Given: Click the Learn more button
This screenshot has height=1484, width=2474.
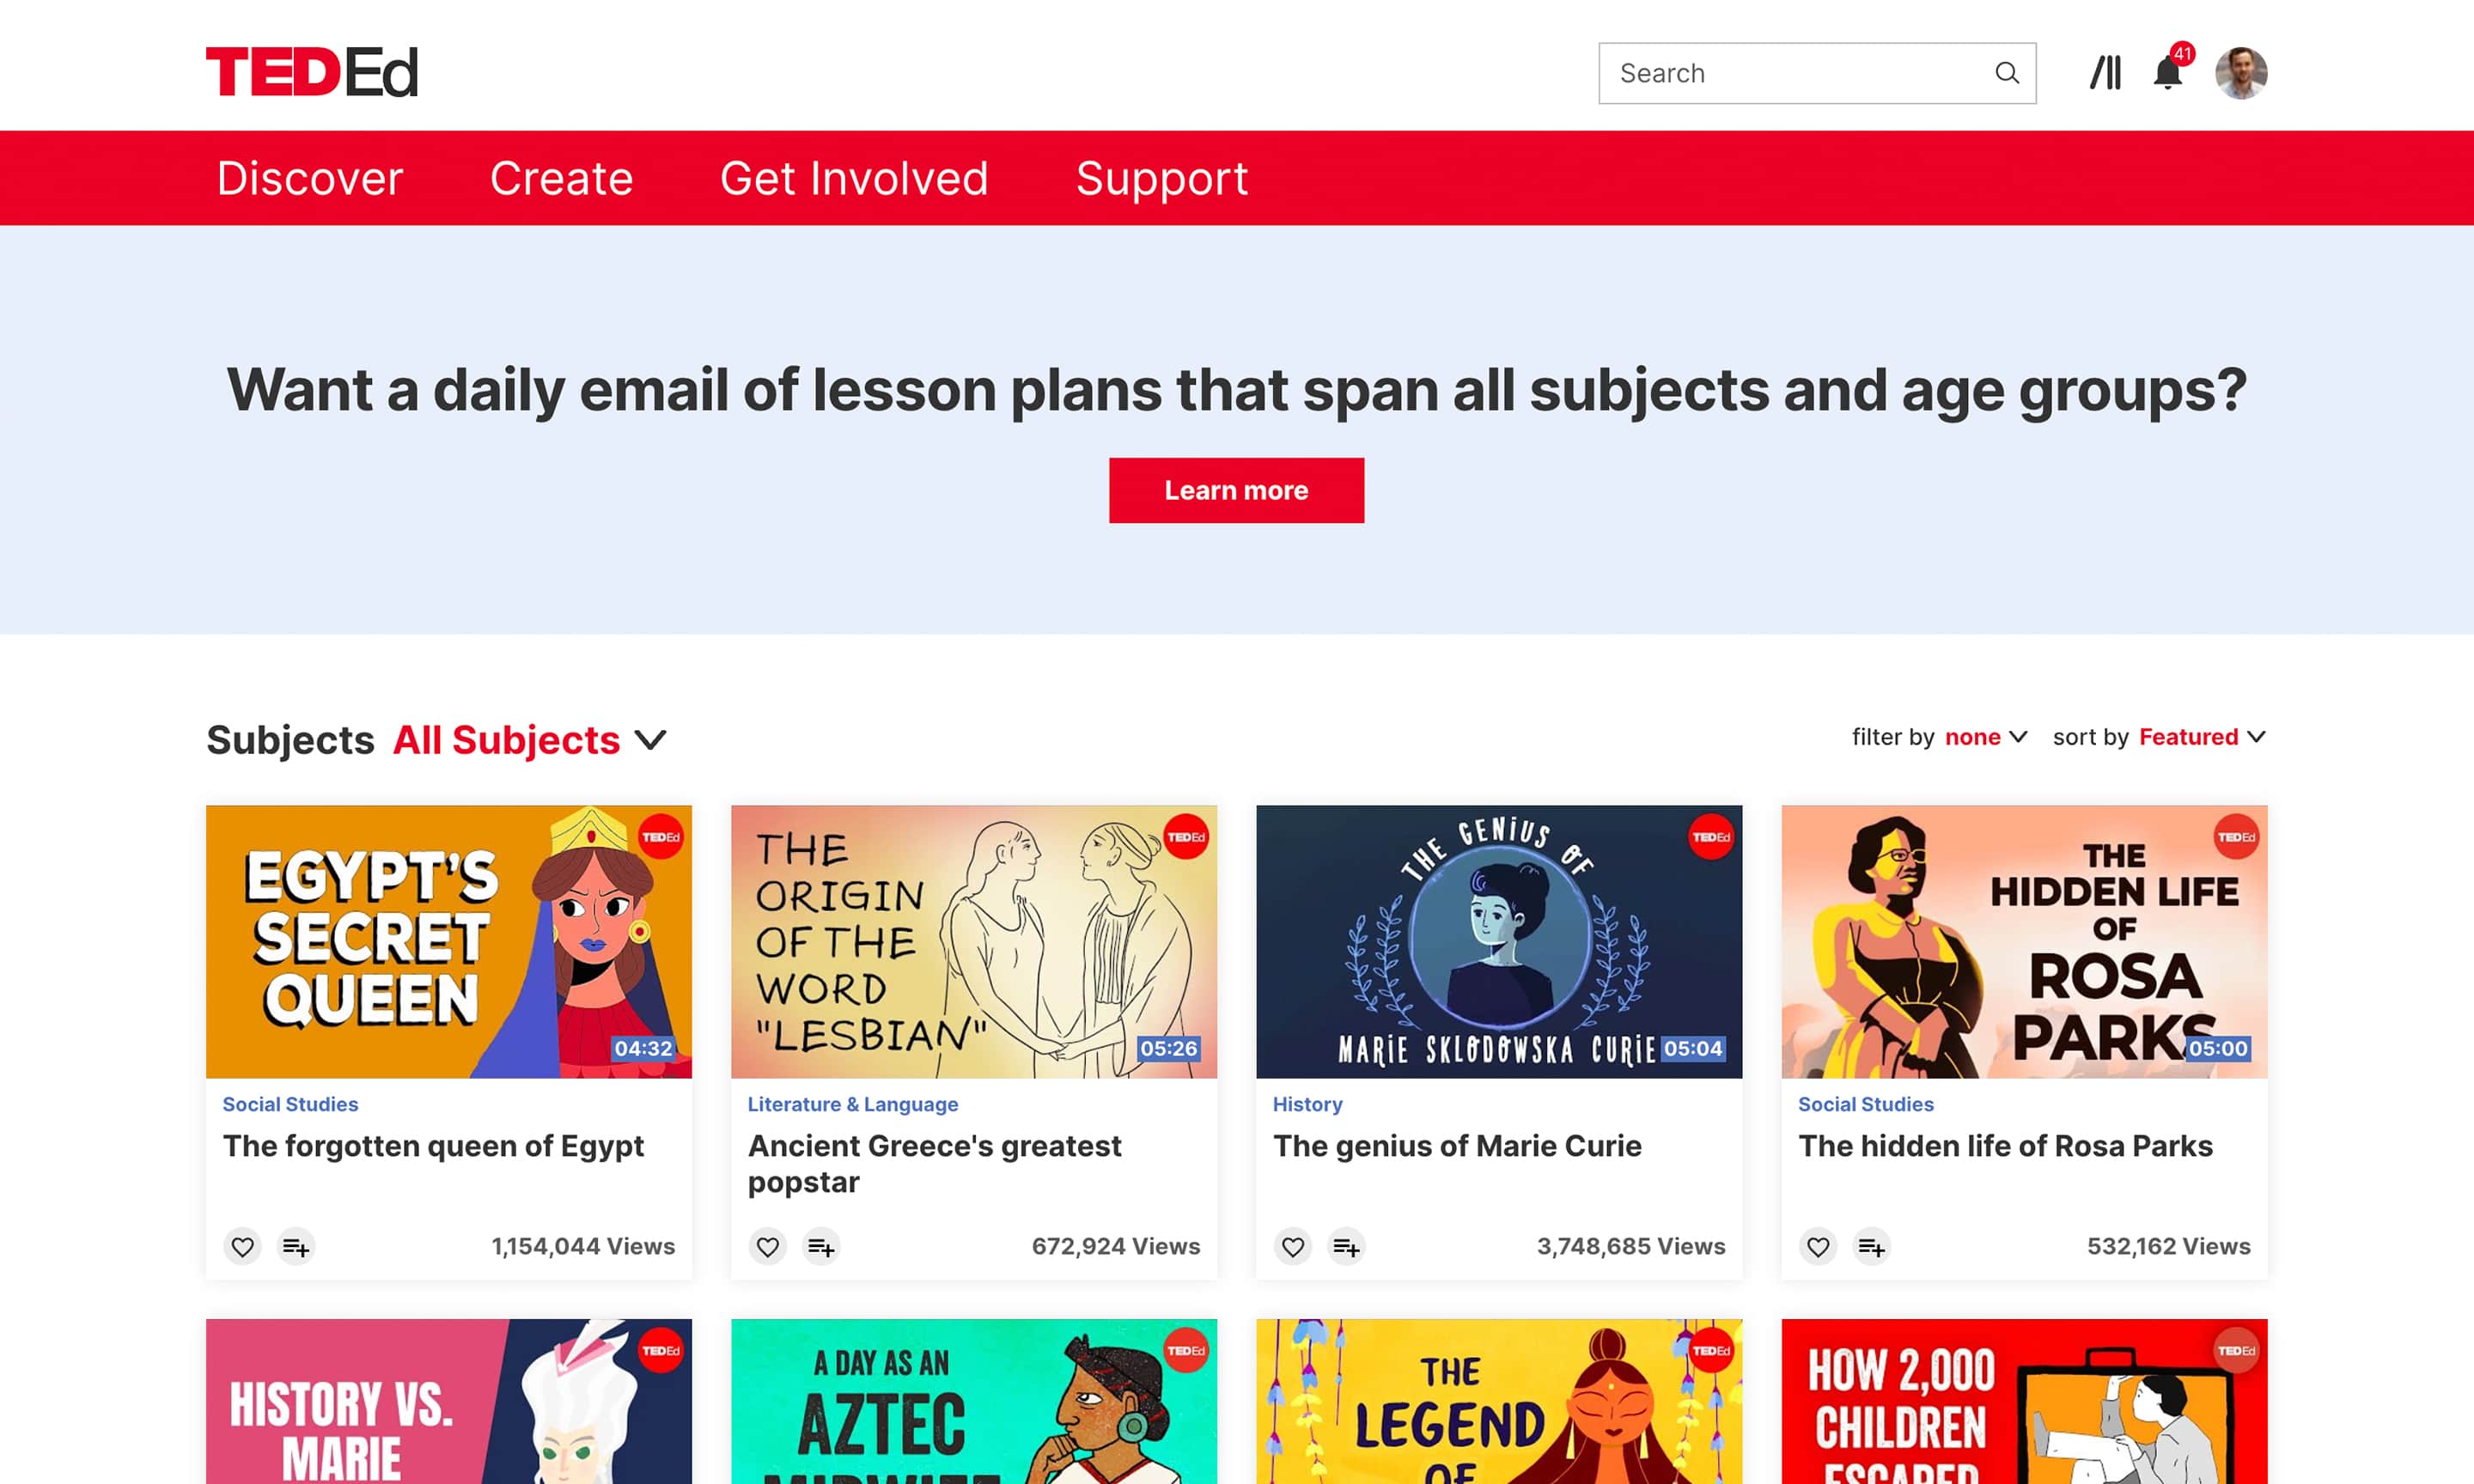Looking at the screenshot, I should 1236,490.
